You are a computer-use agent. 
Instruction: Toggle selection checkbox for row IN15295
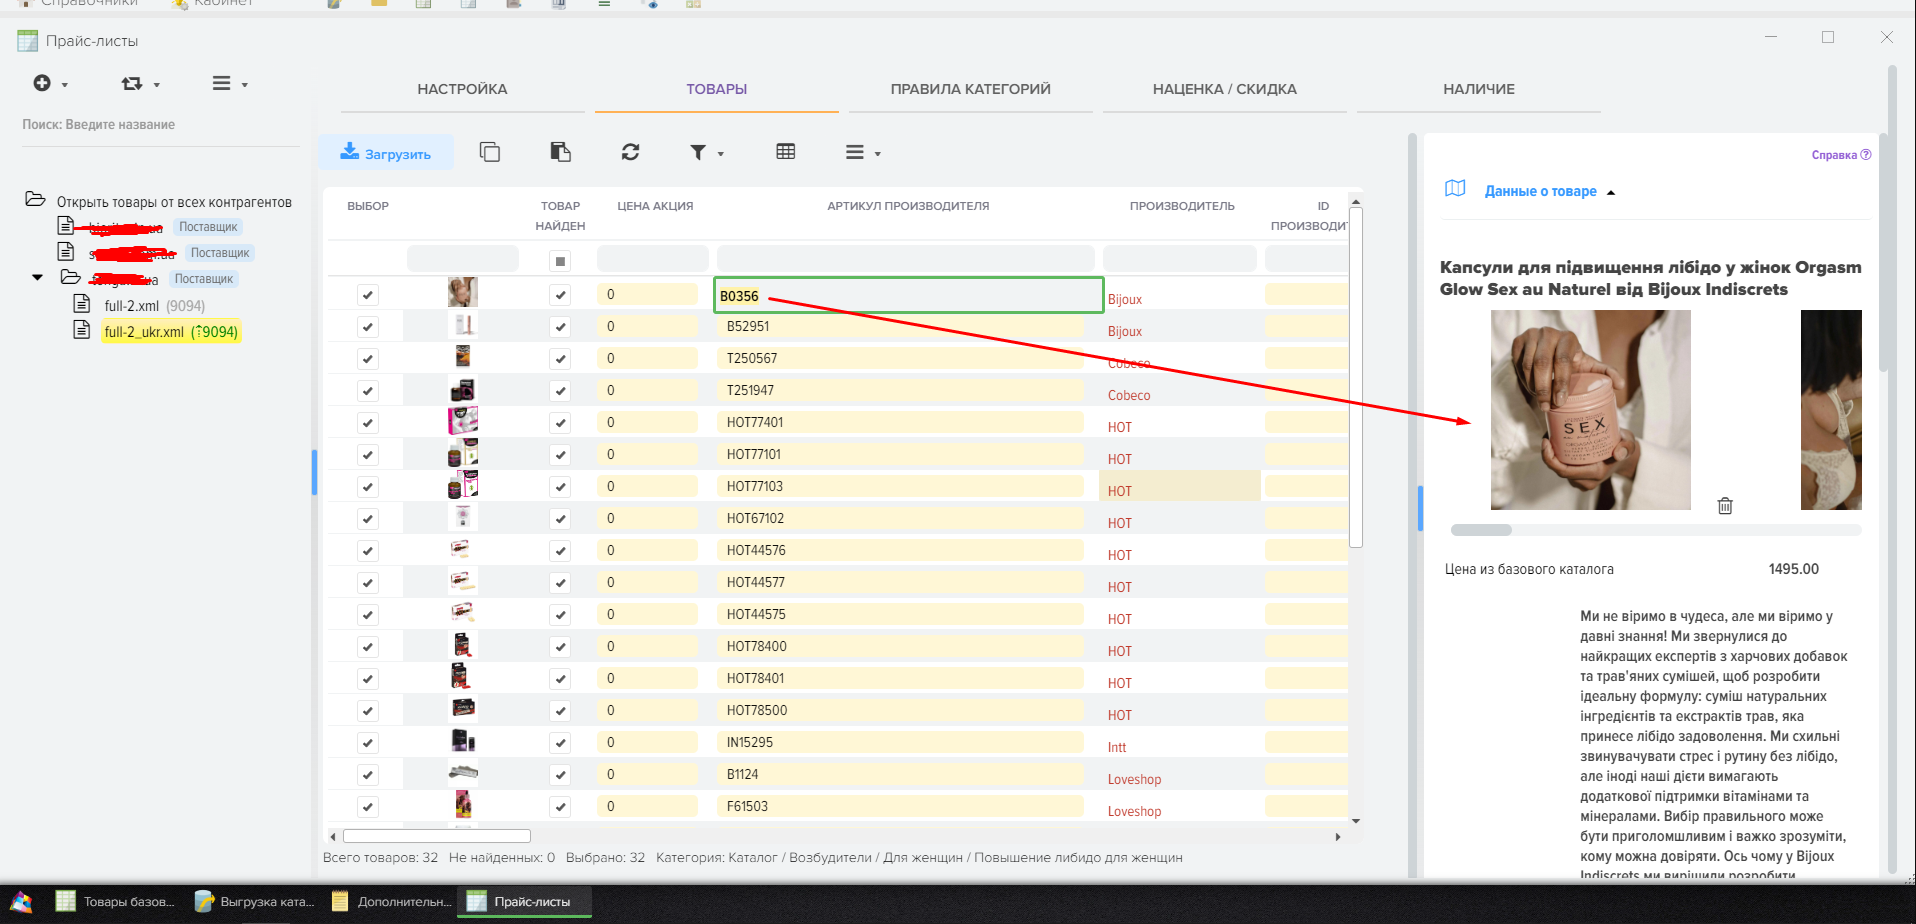(368, 743)
